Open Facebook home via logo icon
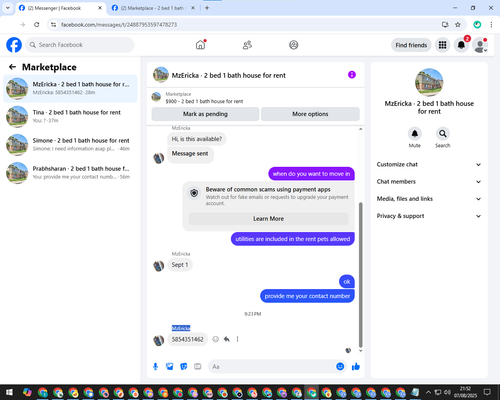 coord(14,45)
